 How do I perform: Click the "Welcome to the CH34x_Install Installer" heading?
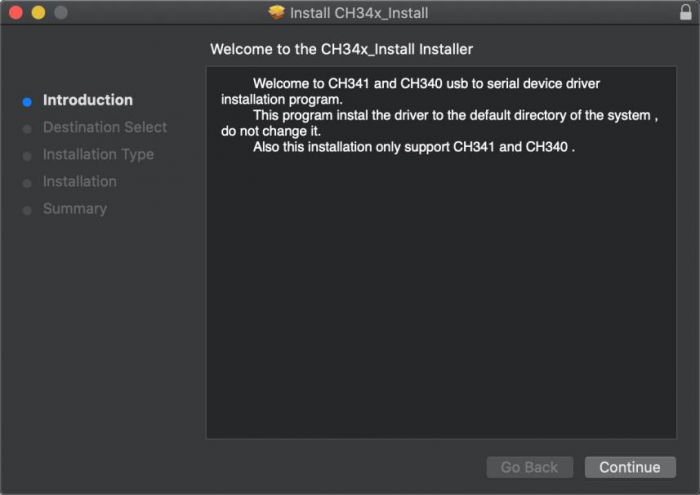(x=341, y=48)
